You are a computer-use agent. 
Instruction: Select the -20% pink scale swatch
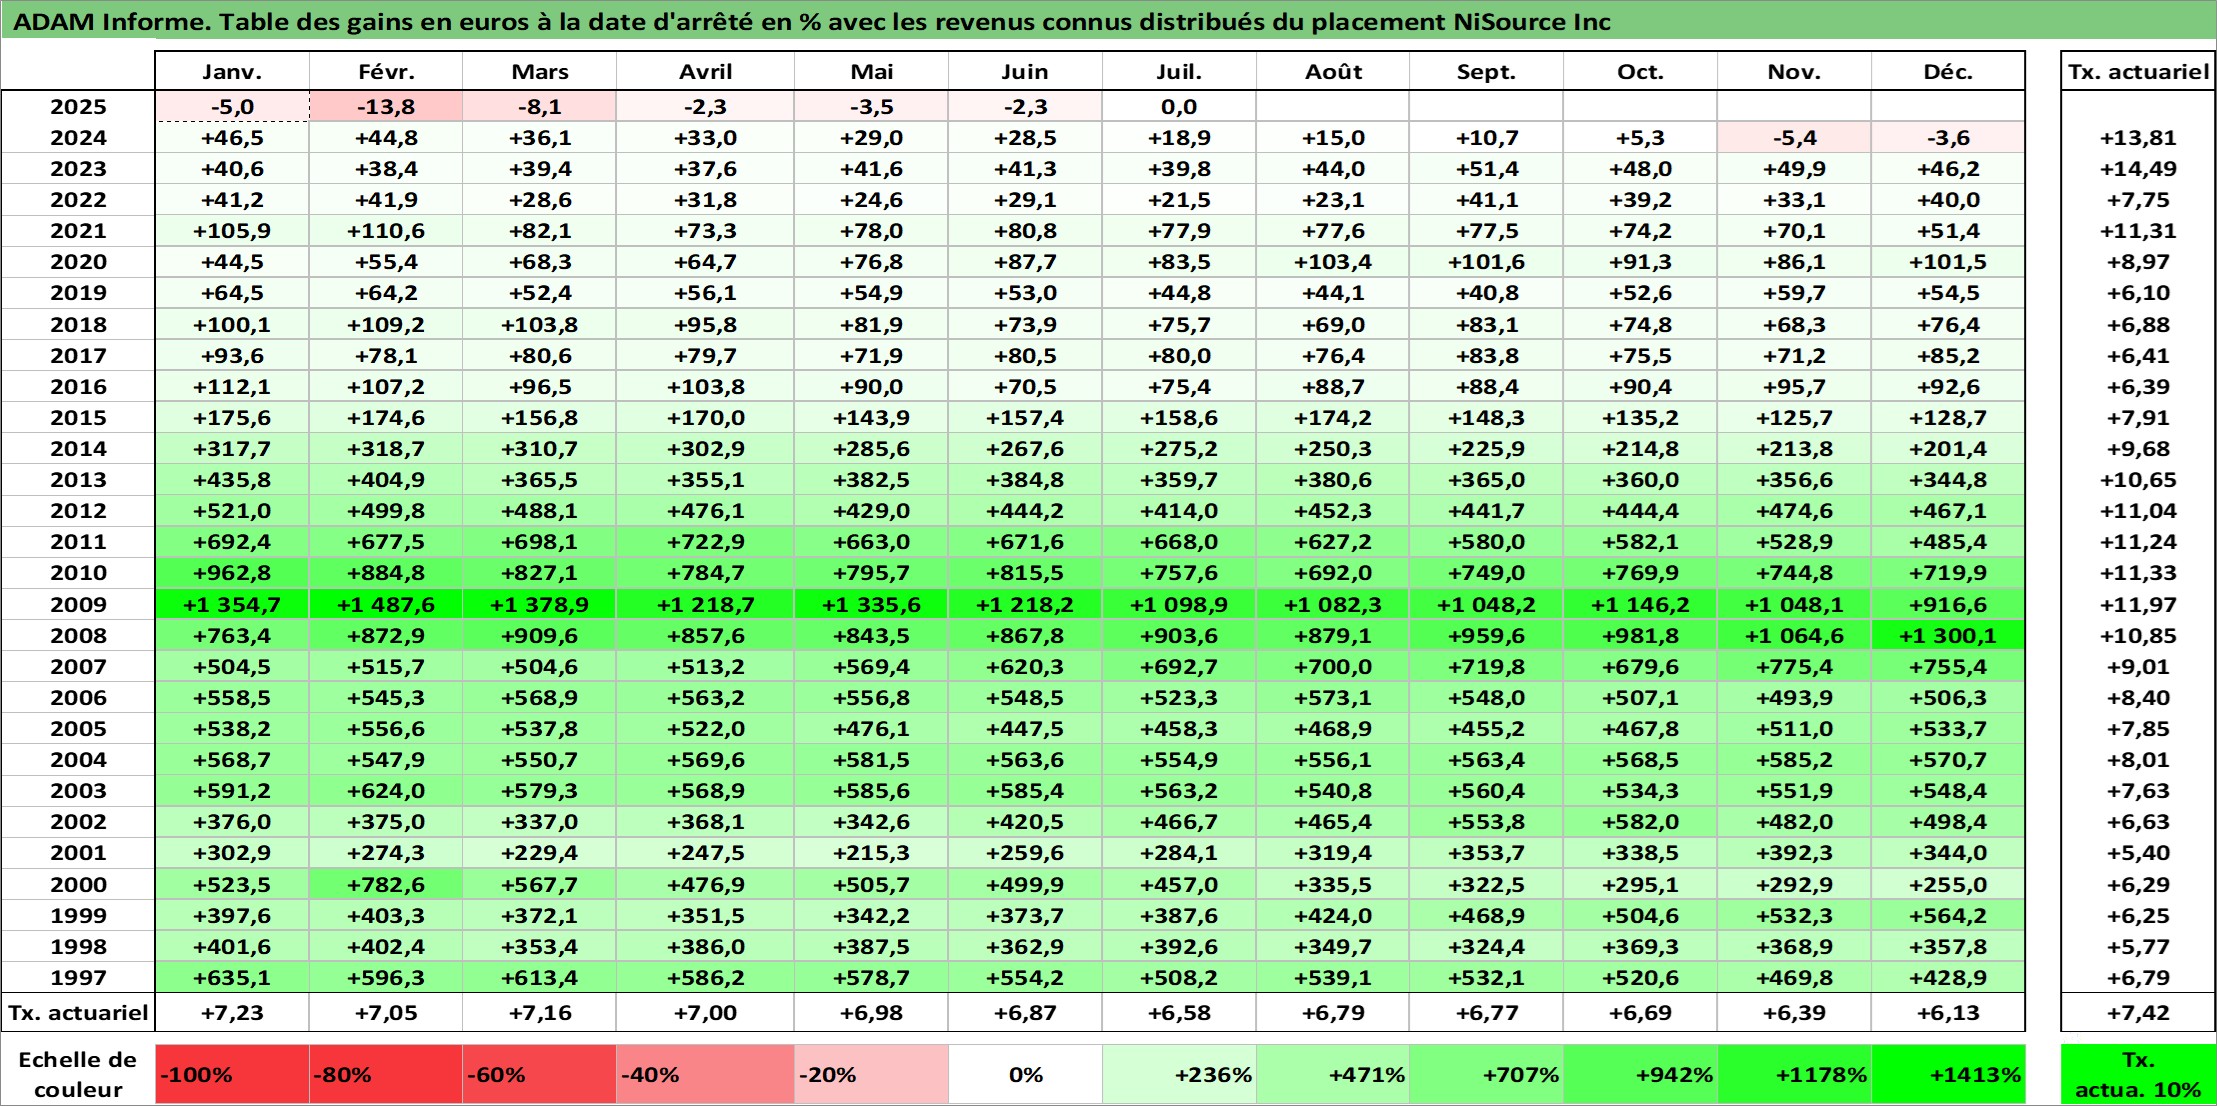871,1074
